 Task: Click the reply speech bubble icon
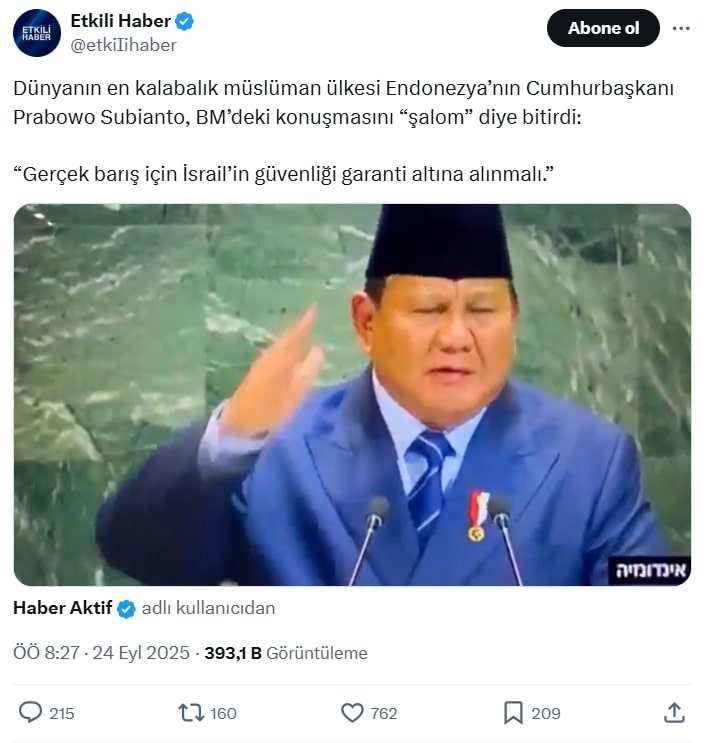point(30,712)
